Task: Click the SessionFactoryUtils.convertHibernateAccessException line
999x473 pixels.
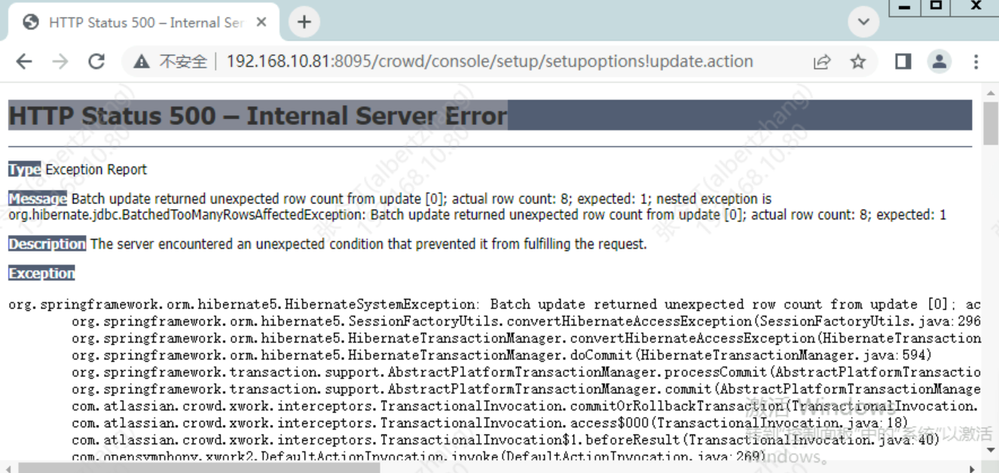Action: [526, 321]
